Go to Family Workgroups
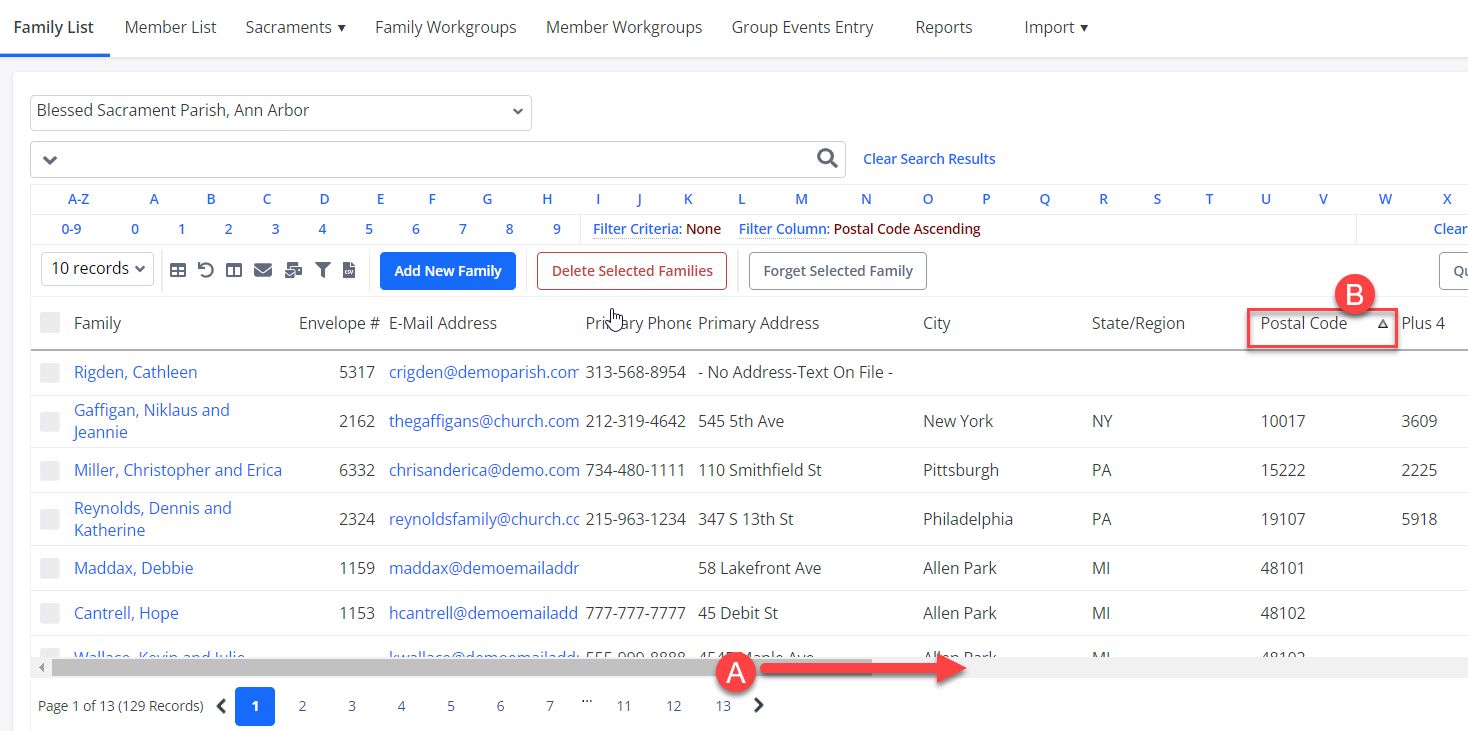This screenshot has width=1468, height=731. (446, 28)
